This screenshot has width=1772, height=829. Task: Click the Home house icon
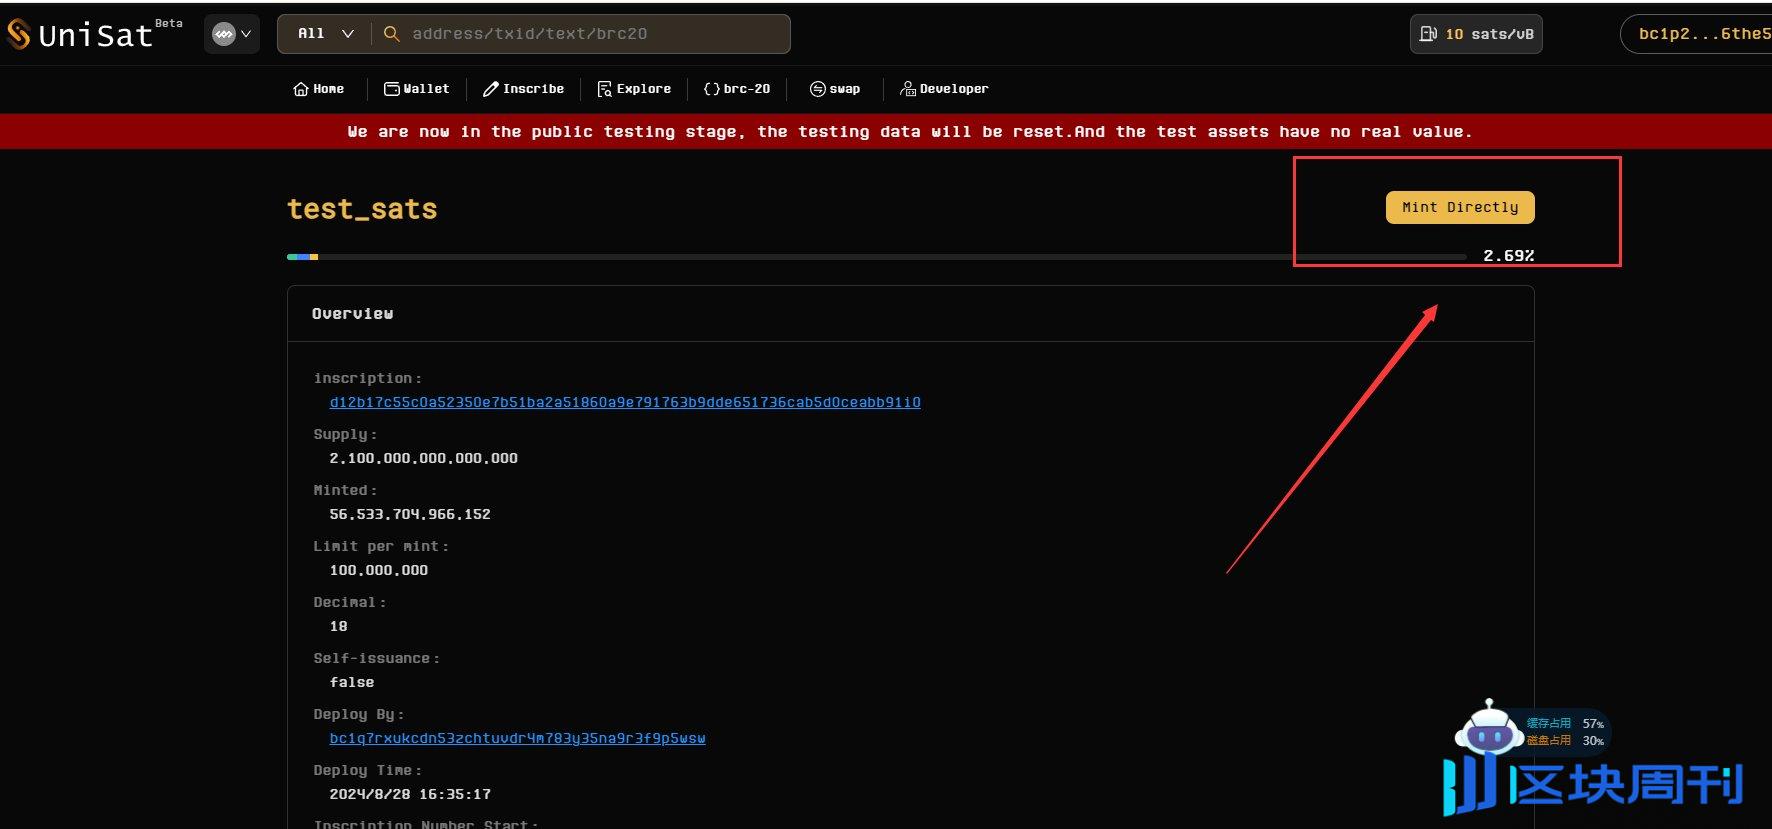300,89
